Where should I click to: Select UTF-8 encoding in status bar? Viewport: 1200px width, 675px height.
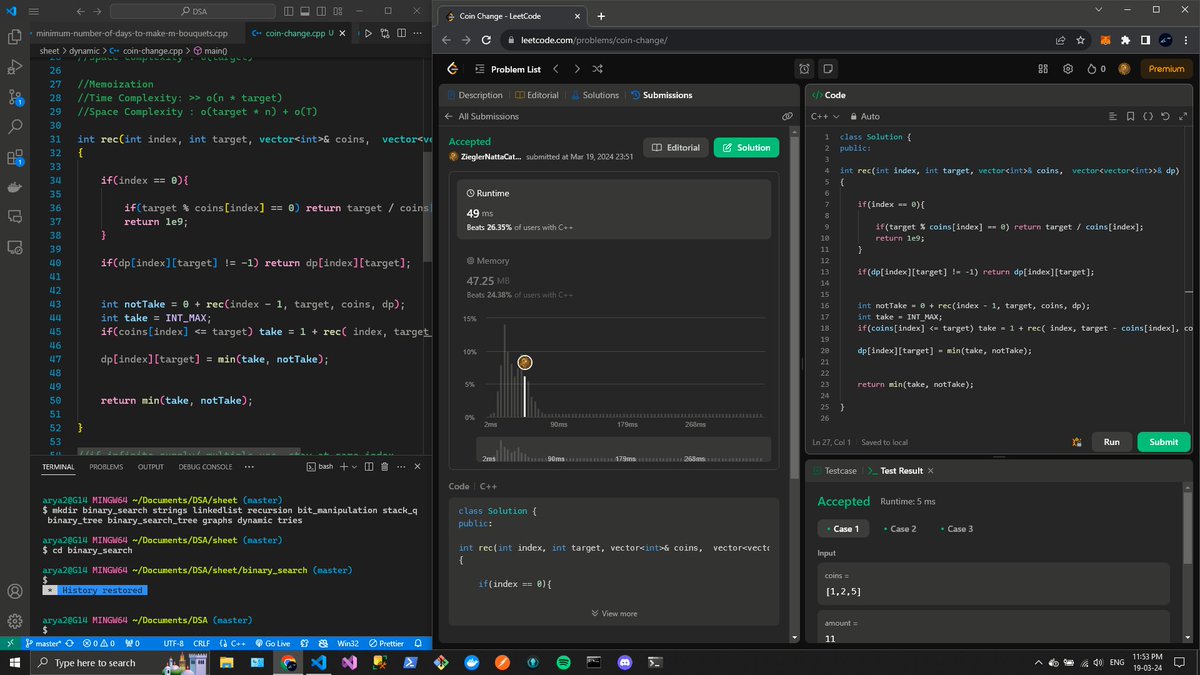click(x=173, y=644)
